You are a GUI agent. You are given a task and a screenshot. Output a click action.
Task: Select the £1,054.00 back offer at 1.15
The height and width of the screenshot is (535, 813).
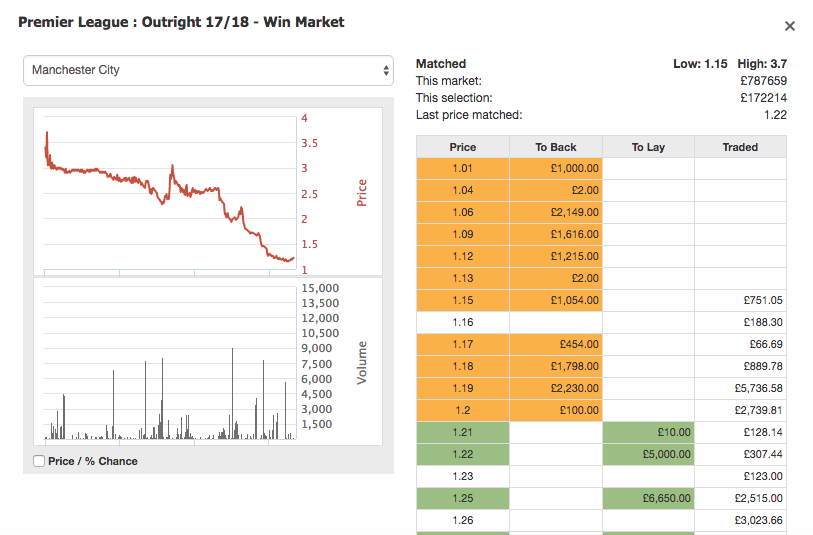(x=556, y=301)
